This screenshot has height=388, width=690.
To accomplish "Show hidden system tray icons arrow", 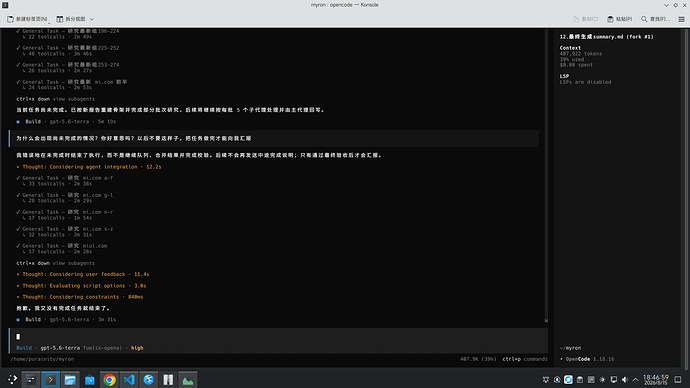I will click(x=635, y=380).
